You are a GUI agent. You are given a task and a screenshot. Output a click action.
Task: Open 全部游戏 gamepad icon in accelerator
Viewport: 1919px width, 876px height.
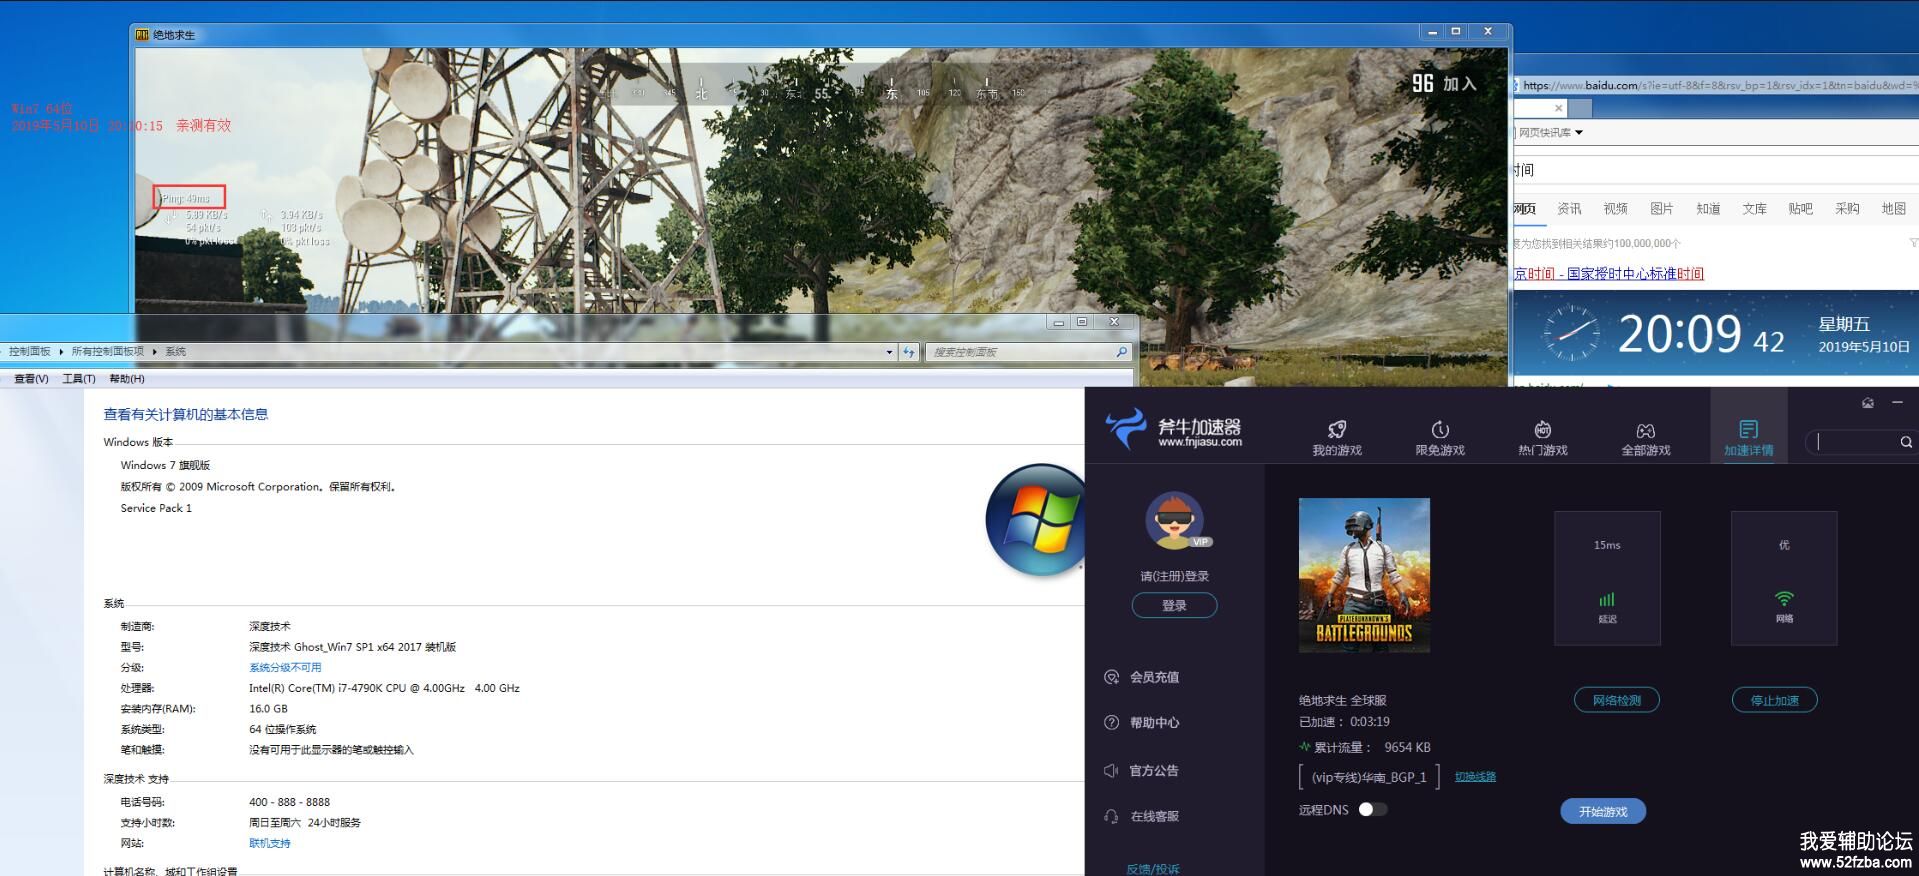coord(1646,430)
